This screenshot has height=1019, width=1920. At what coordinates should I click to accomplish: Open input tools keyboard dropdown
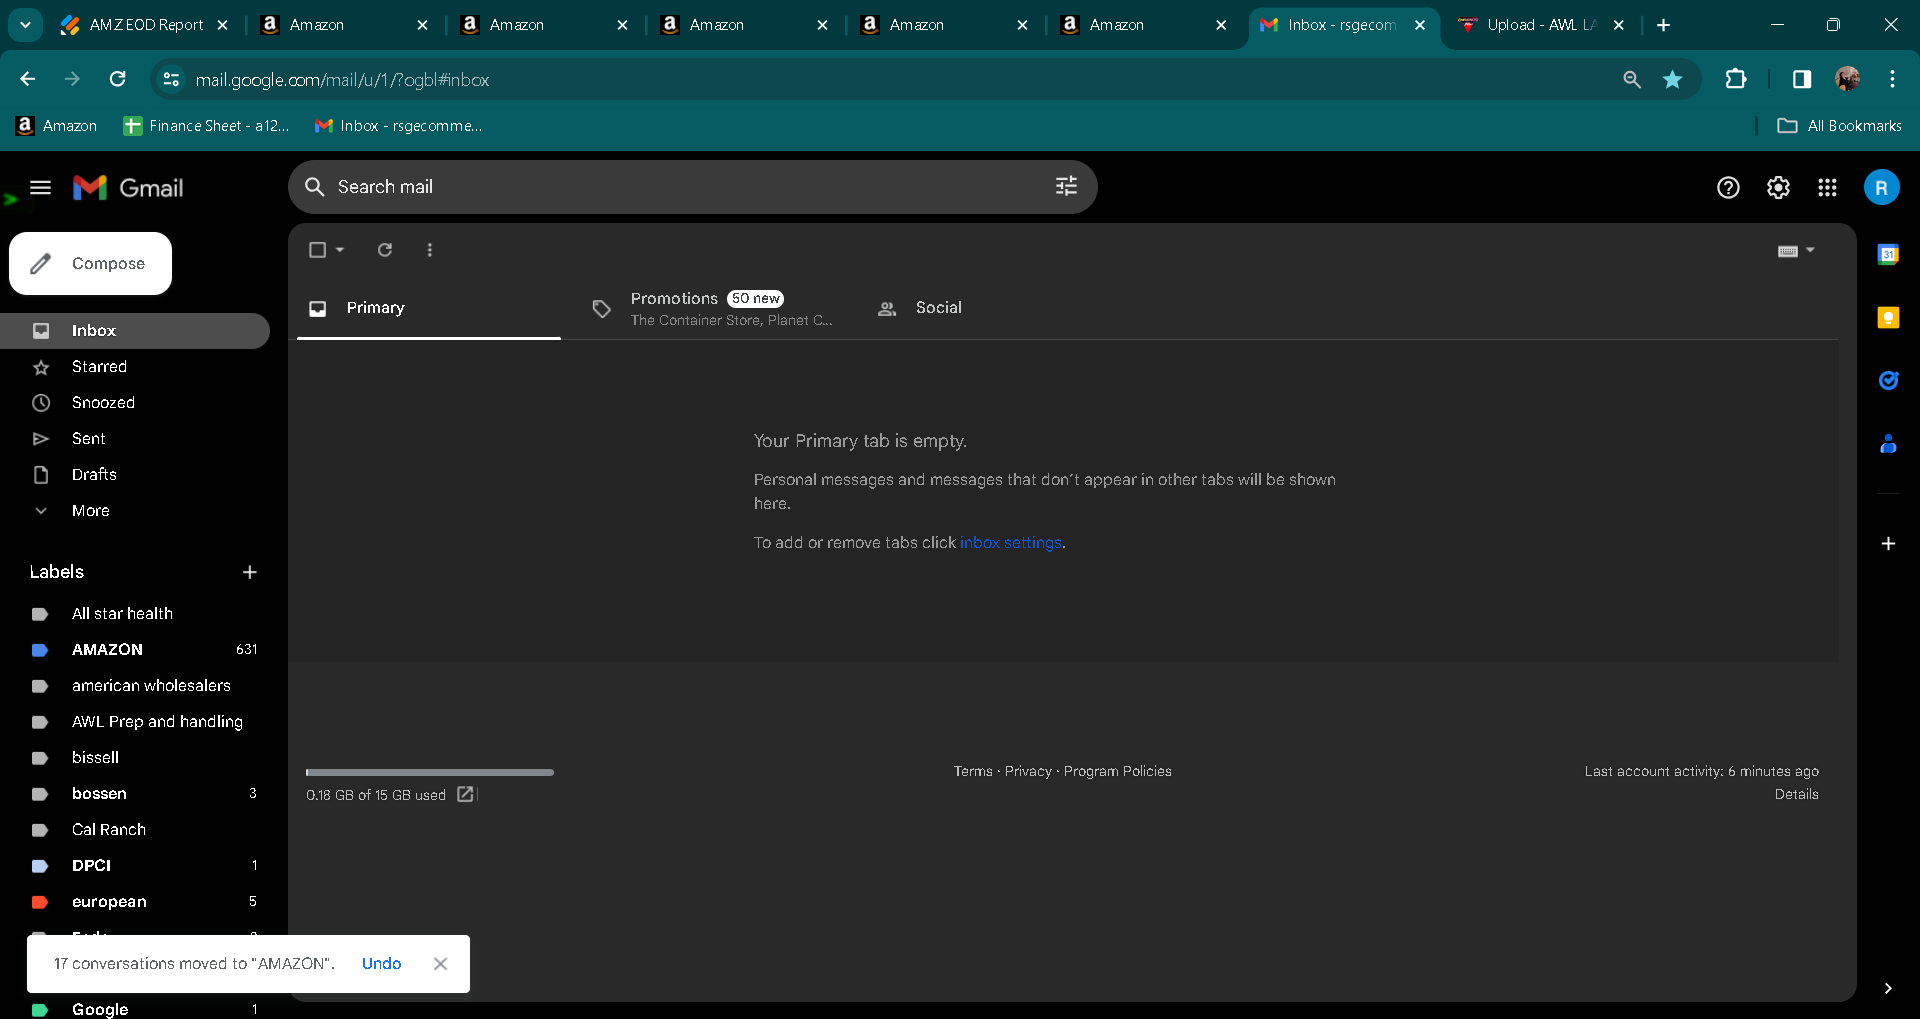click(1796, 251)
